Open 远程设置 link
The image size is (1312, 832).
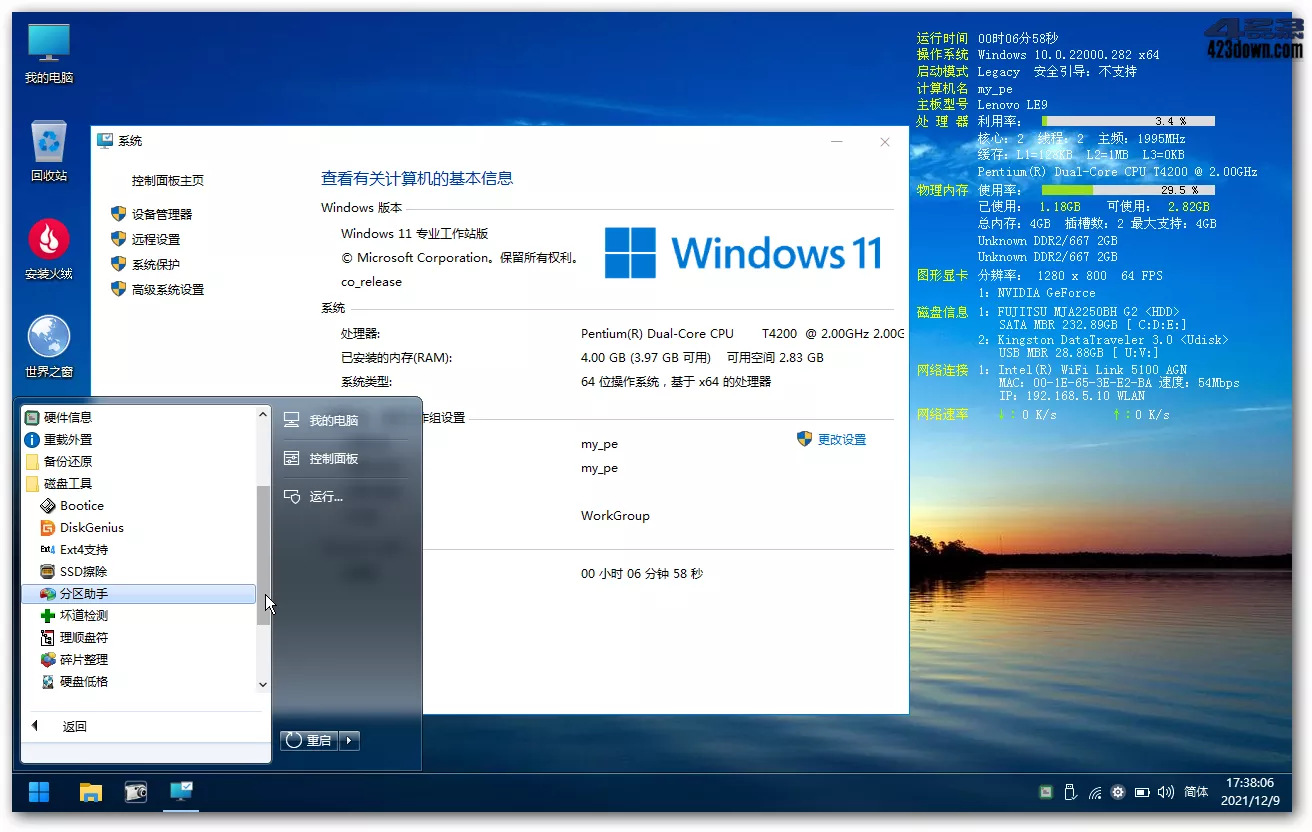156,239
